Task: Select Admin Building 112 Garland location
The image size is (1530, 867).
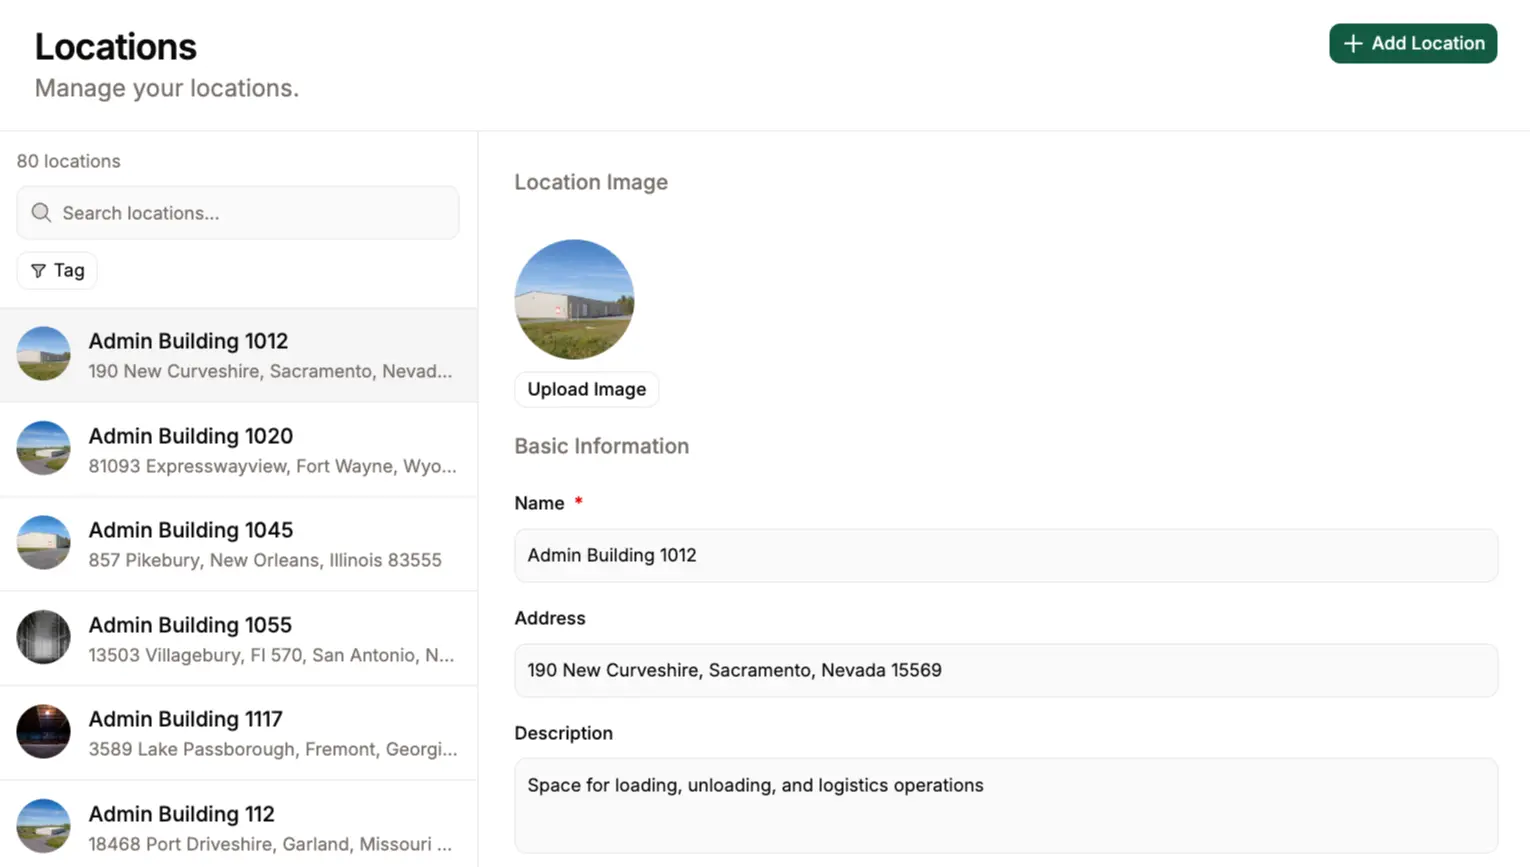Action: pyautogui.click(x=270, y=828)
